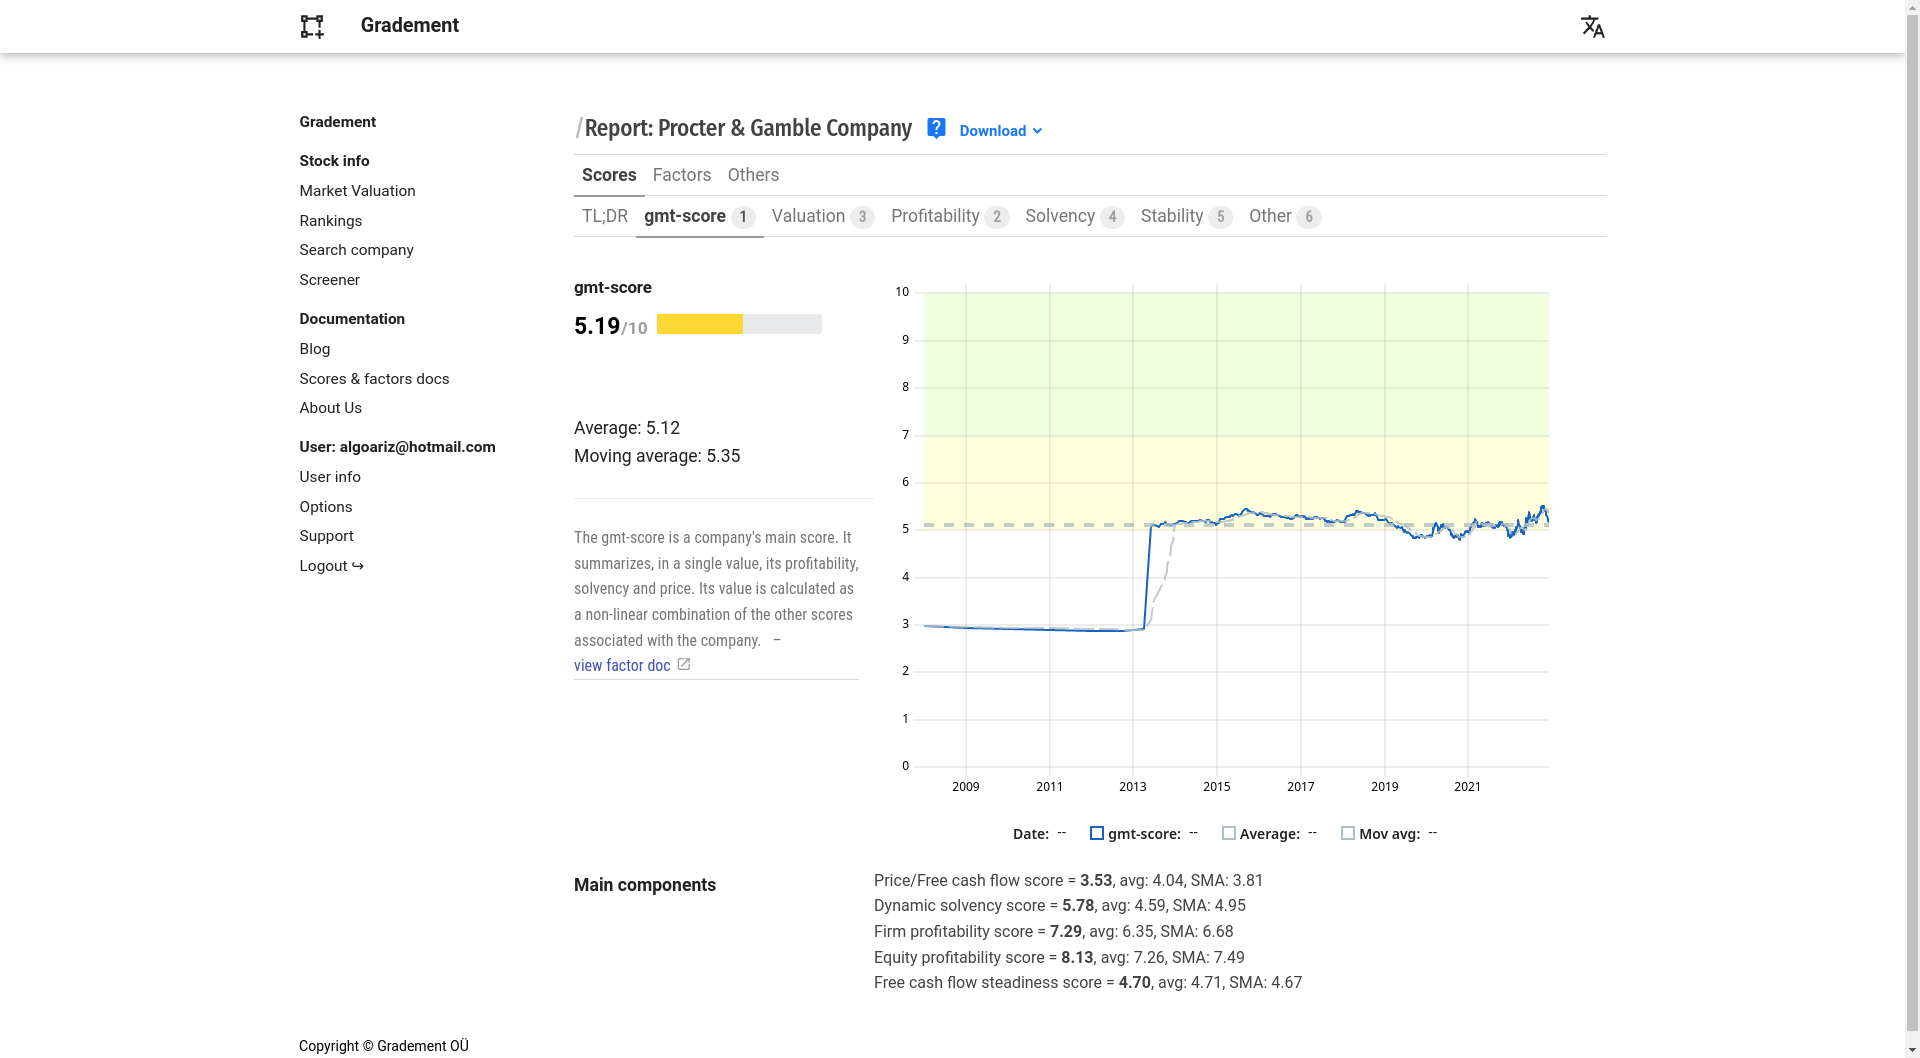Open the Screener link

tap(329, 280)
